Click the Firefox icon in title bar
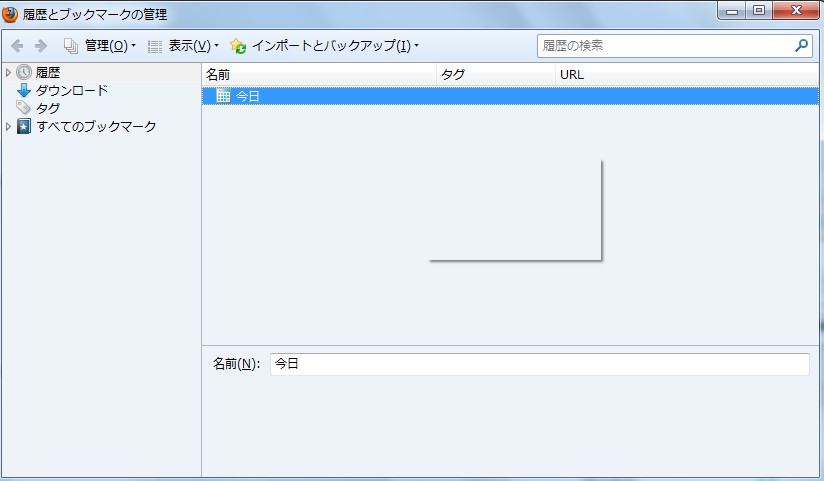 coord(11,15)
